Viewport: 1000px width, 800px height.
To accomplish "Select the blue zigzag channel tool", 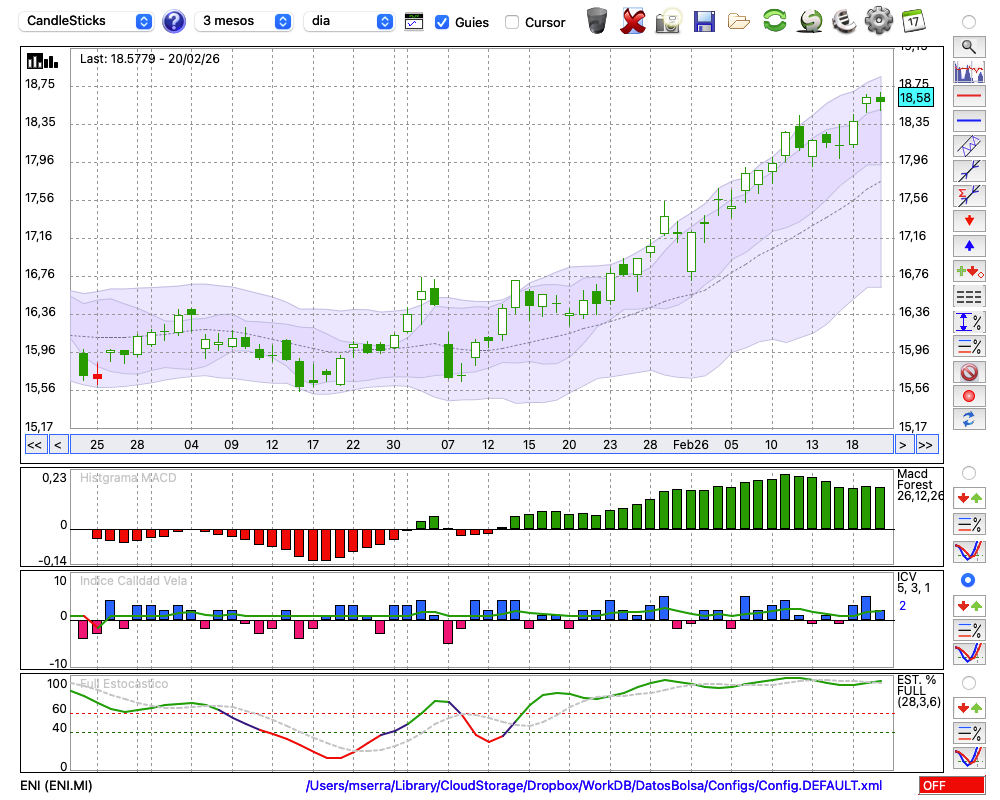I will [x=968, y=146].
